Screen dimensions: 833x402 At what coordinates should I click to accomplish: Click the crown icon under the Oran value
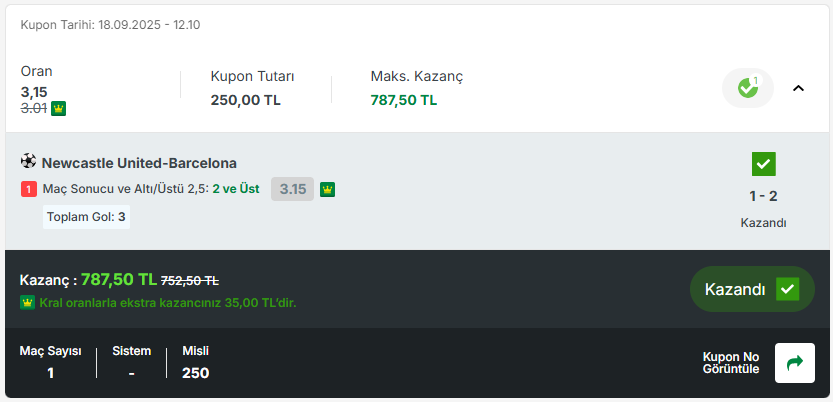(x=58, y=108)
